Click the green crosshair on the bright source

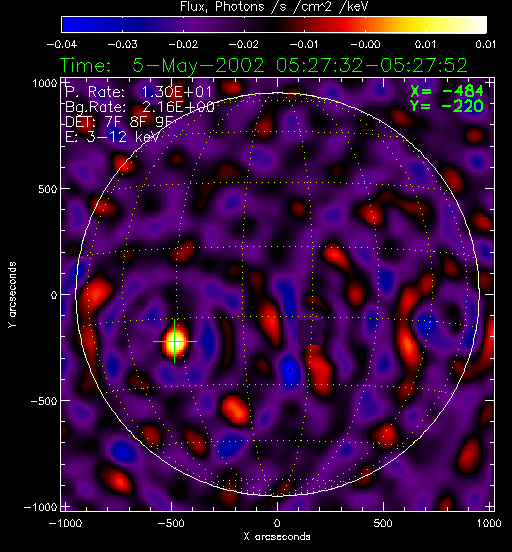click(x=175, y=341)
